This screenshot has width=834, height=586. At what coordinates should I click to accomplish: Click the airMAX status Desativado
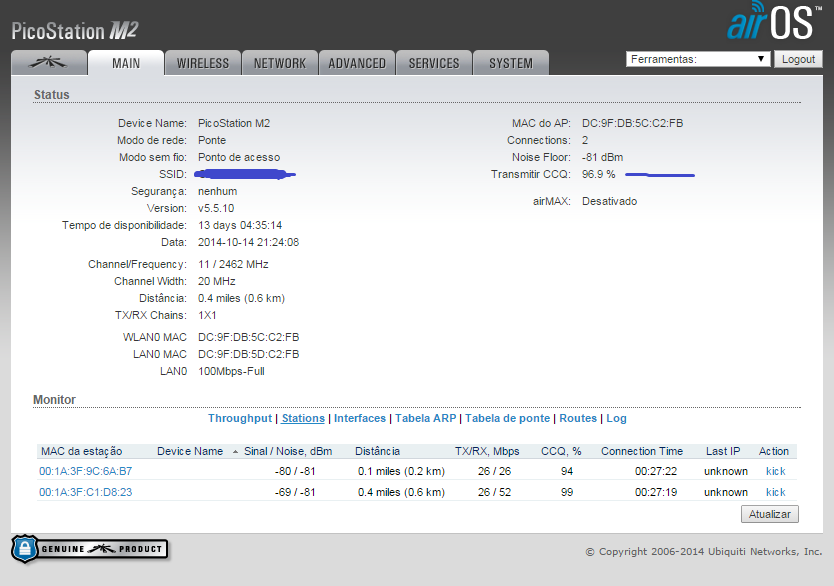610,202
